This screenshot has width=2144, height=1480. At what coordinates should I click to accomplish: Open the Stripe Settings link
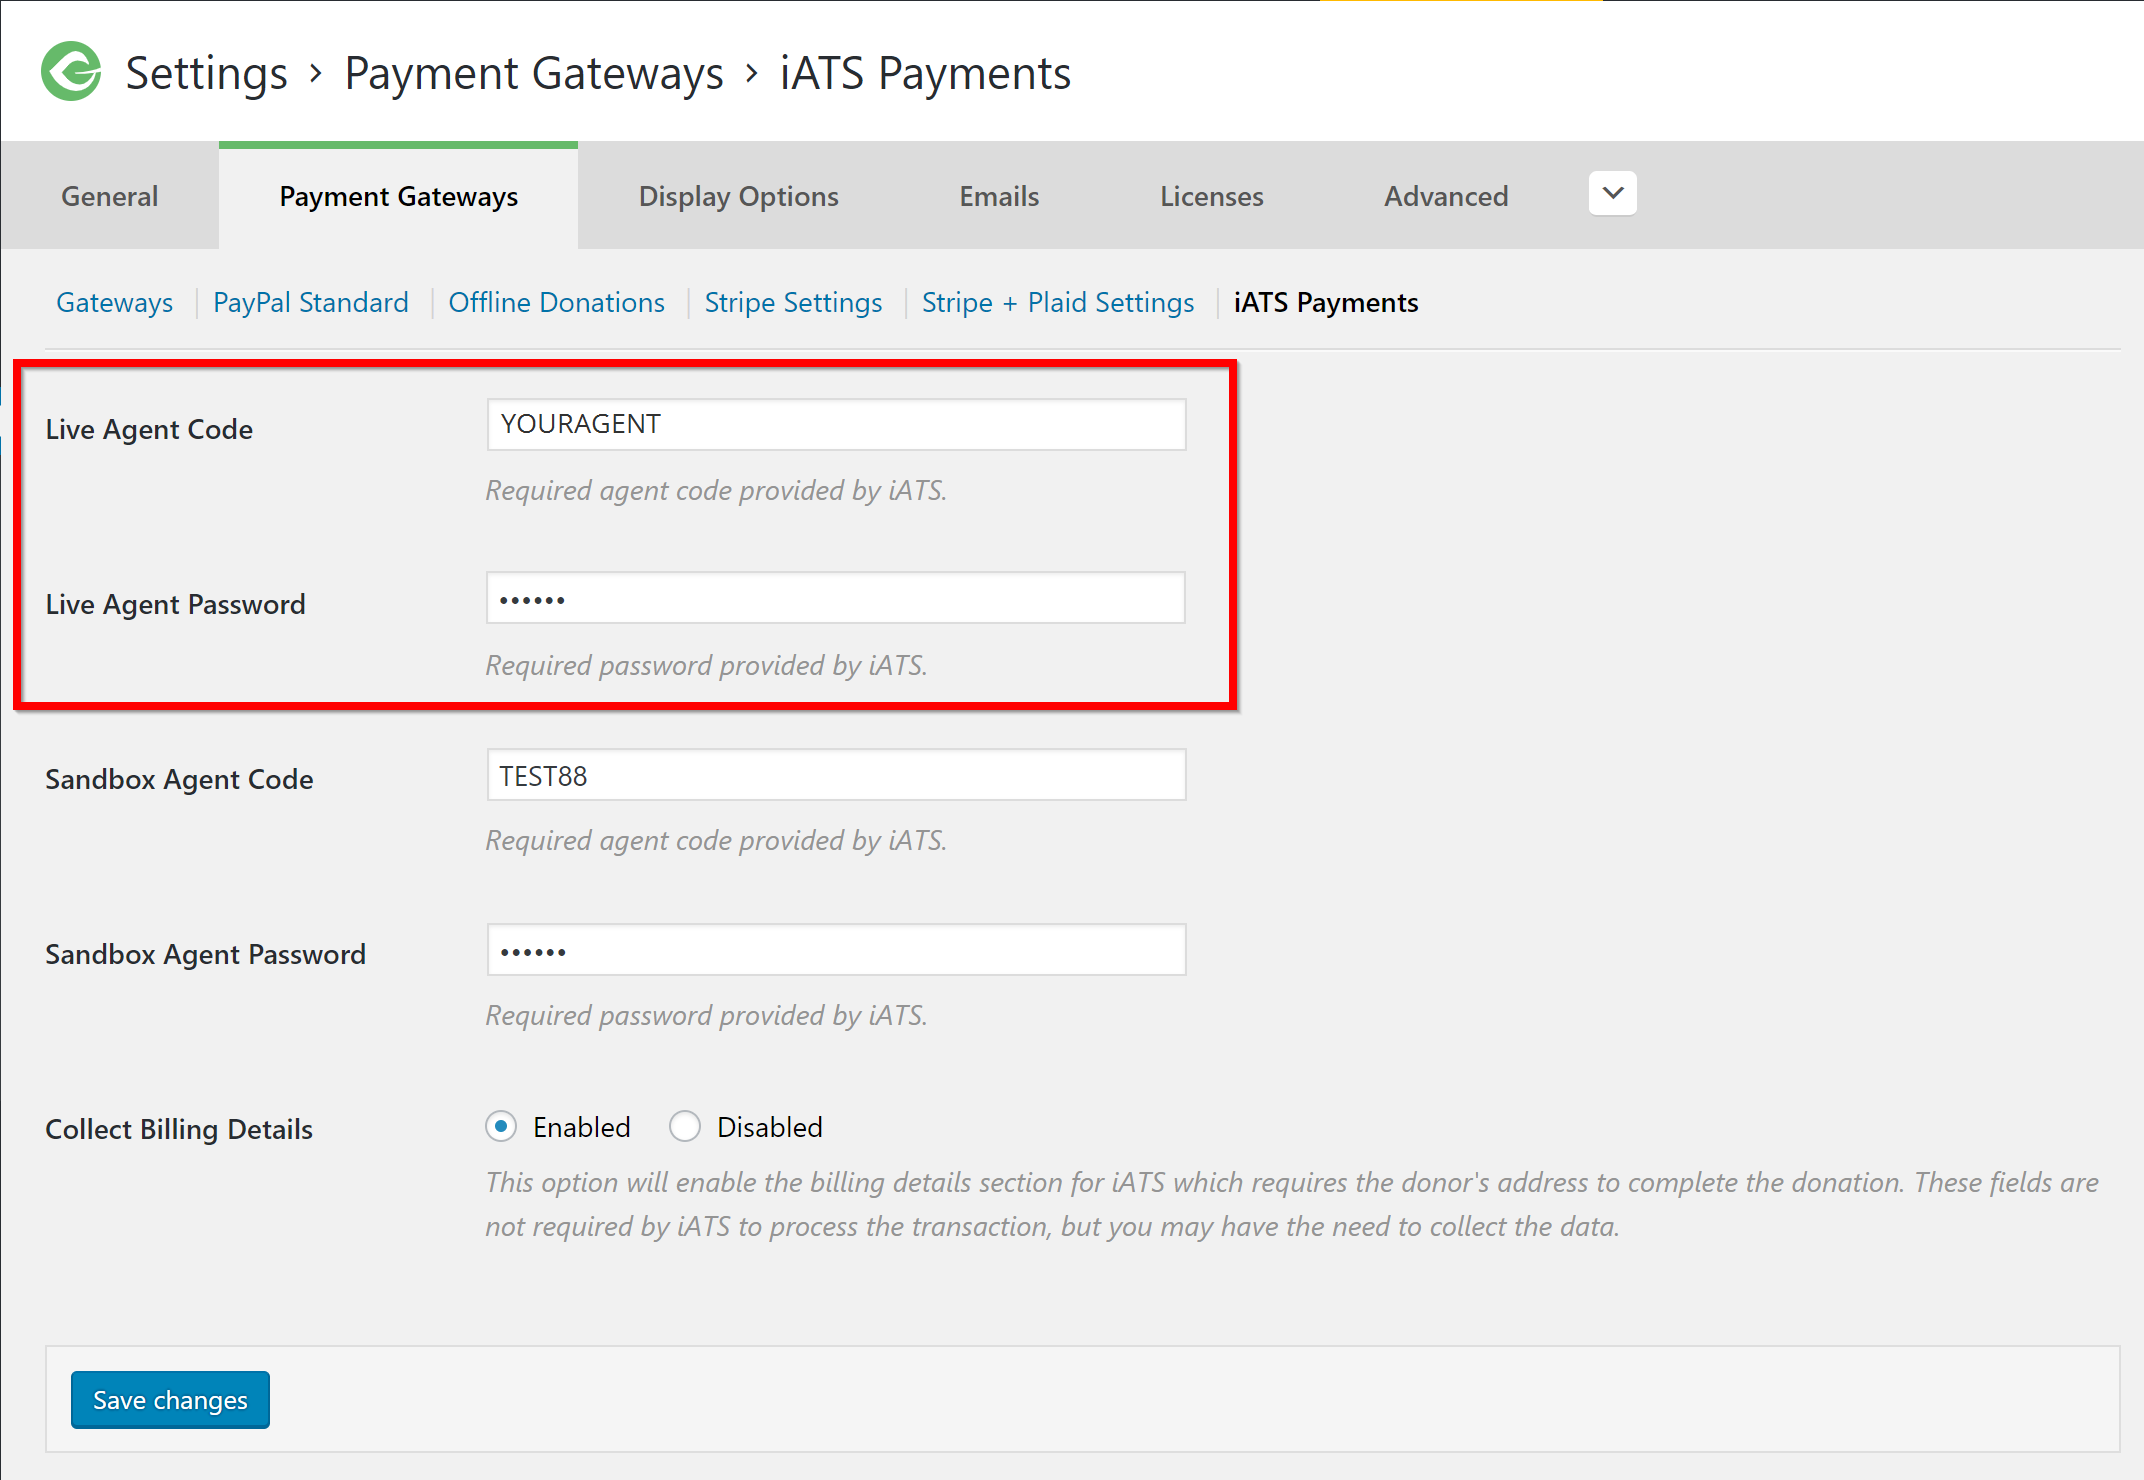pos(793,302)
